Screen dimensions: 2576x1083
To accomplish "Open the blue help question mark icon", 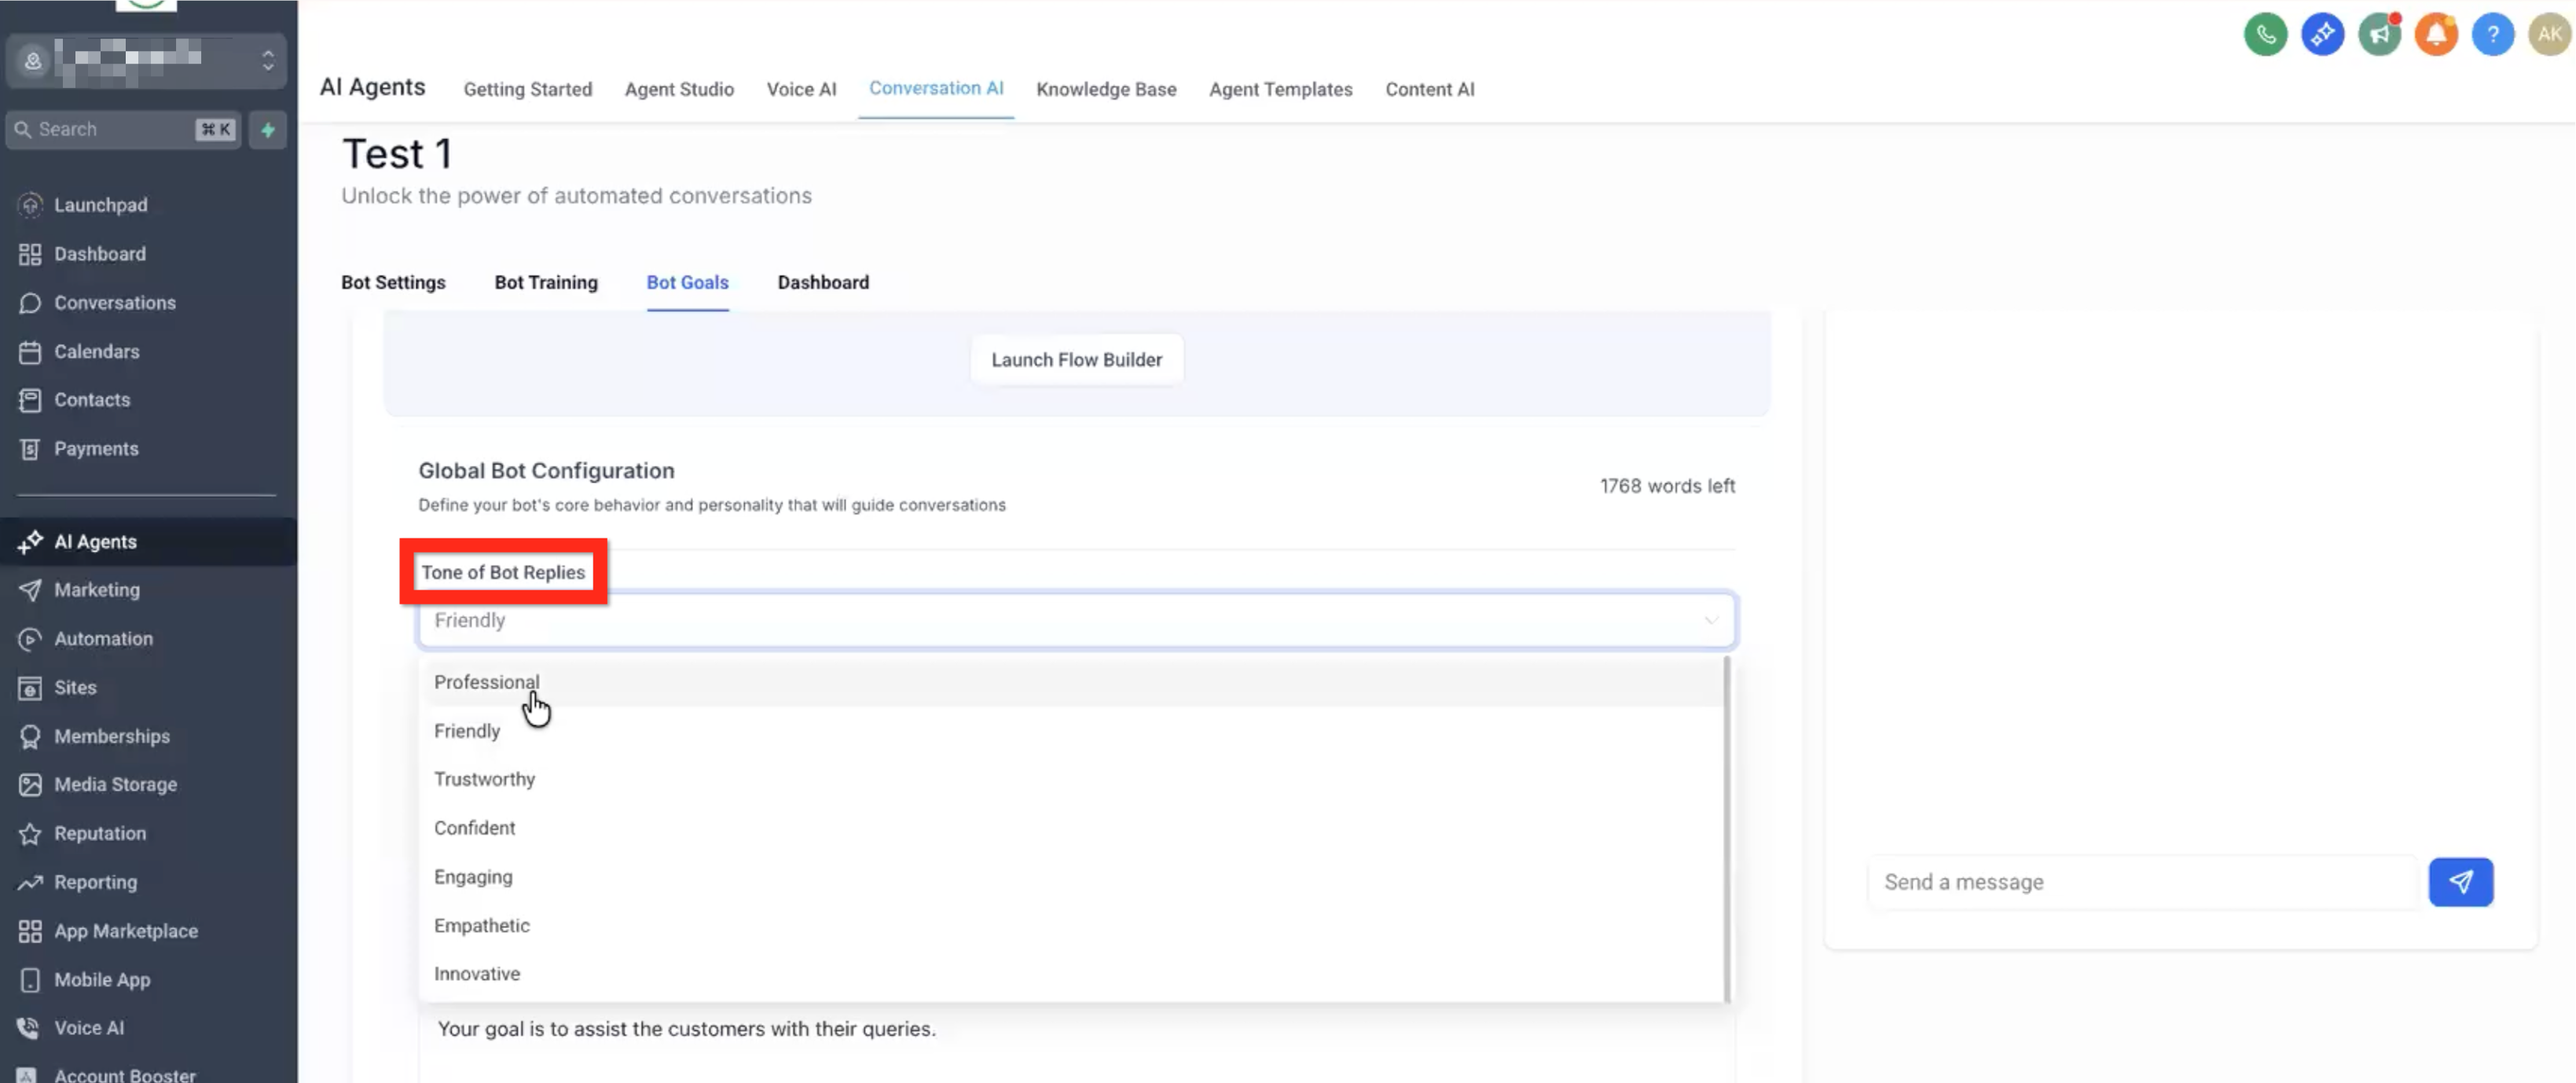I will [x=2492, y=35].
